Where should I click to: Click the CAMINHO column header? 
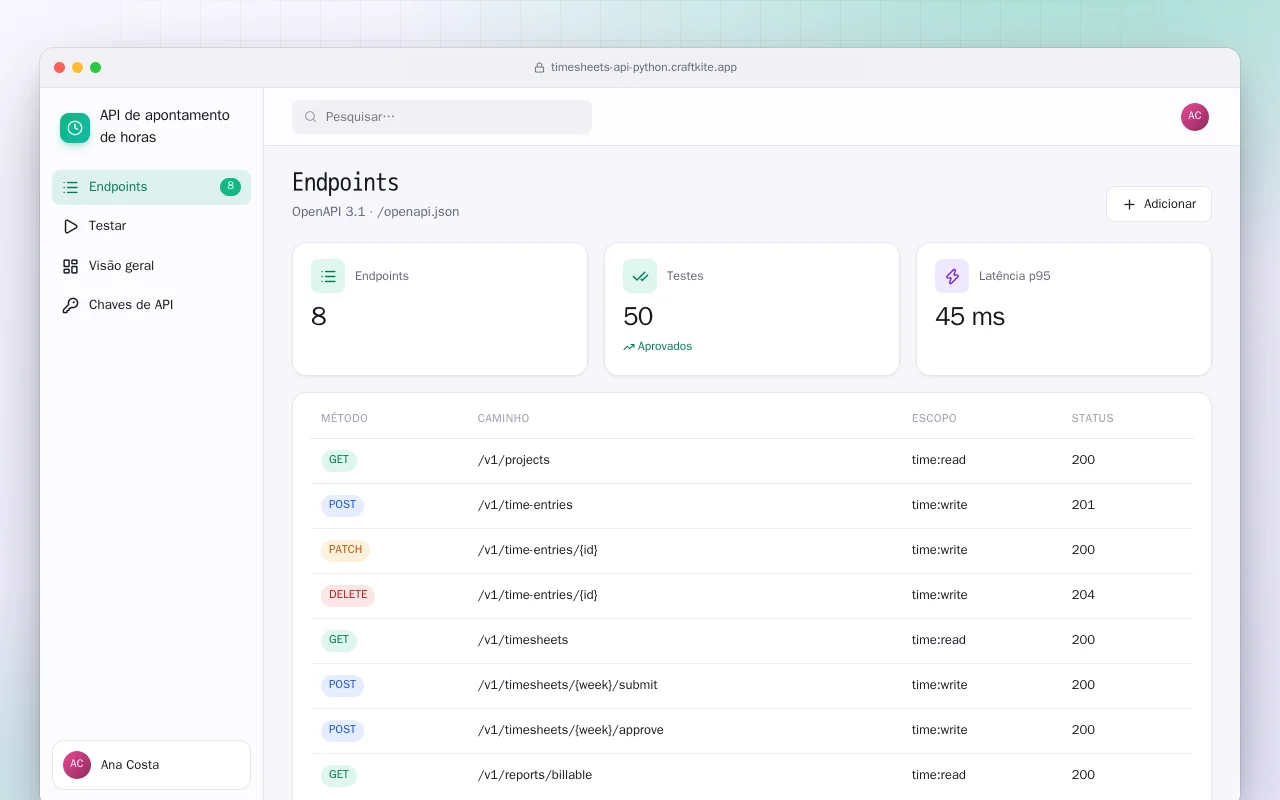click(503, 418)
